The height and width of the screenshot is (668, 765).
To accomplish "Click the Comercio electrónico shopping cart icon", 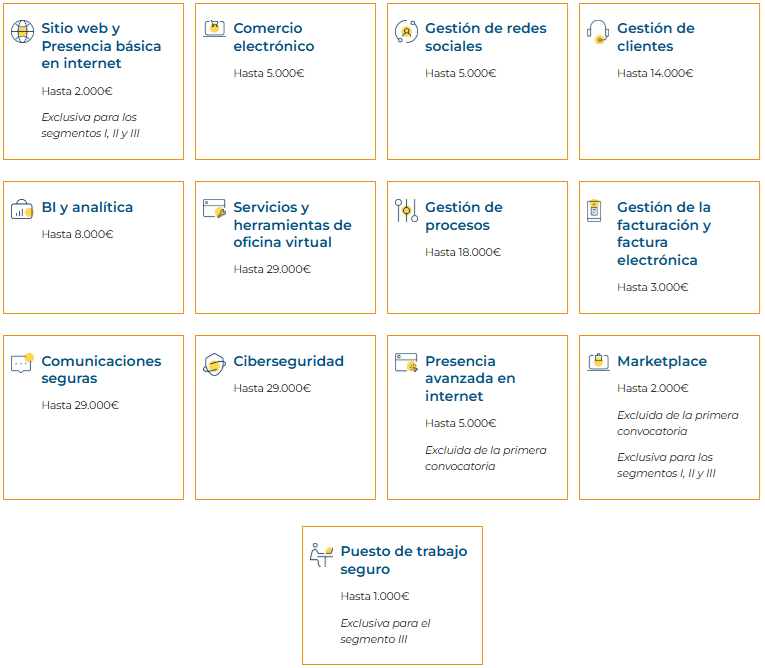I will click(214, 29).
